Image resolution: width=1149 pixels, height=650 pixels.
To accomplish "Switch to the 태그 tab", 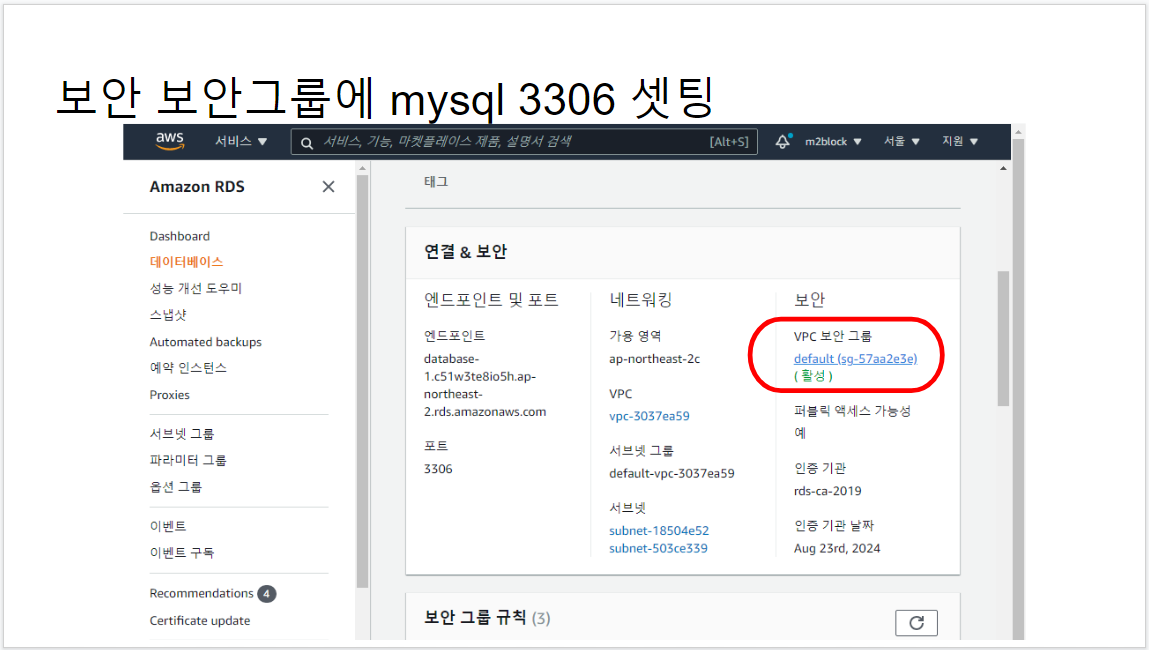I will click(436, 182).
